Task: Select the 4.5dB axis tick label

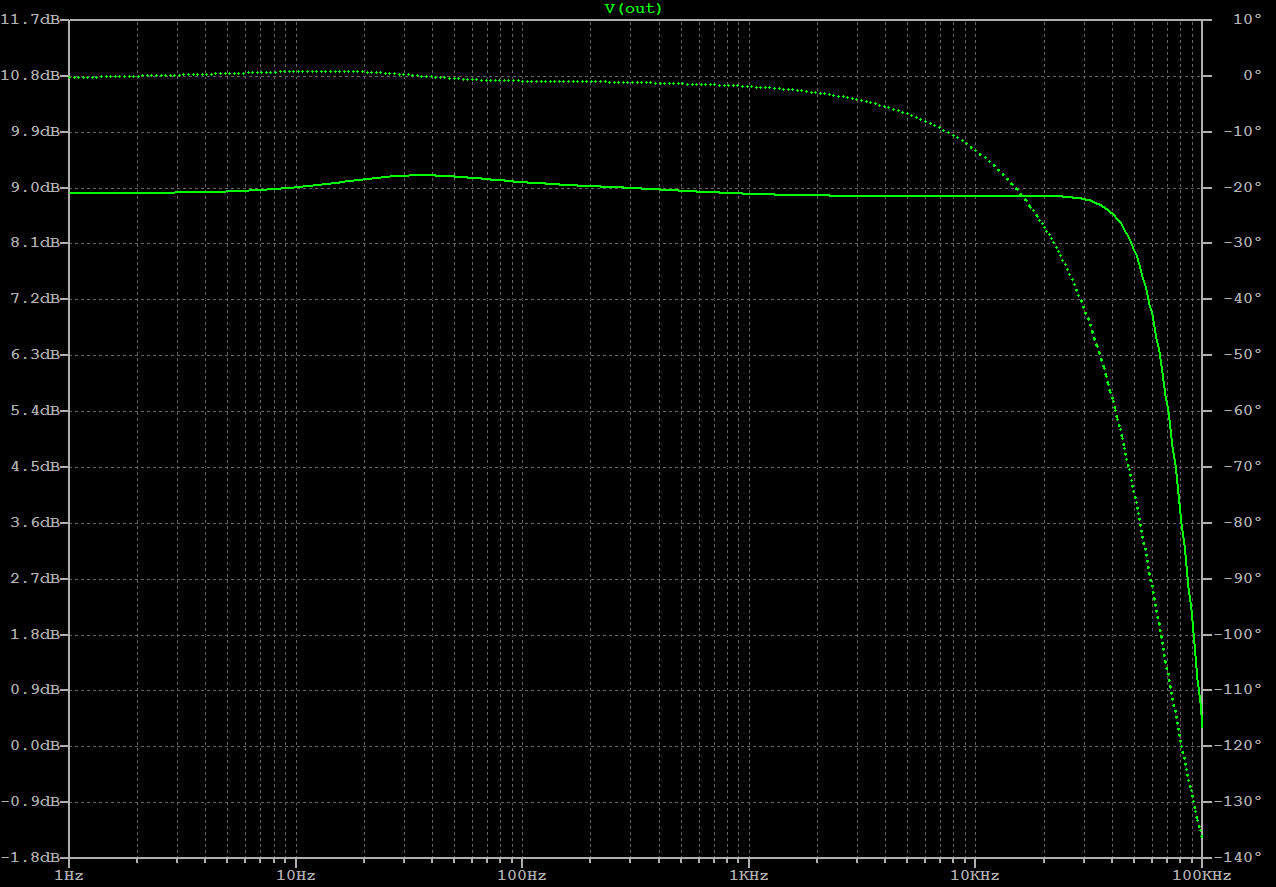Action: coord(35,467)
